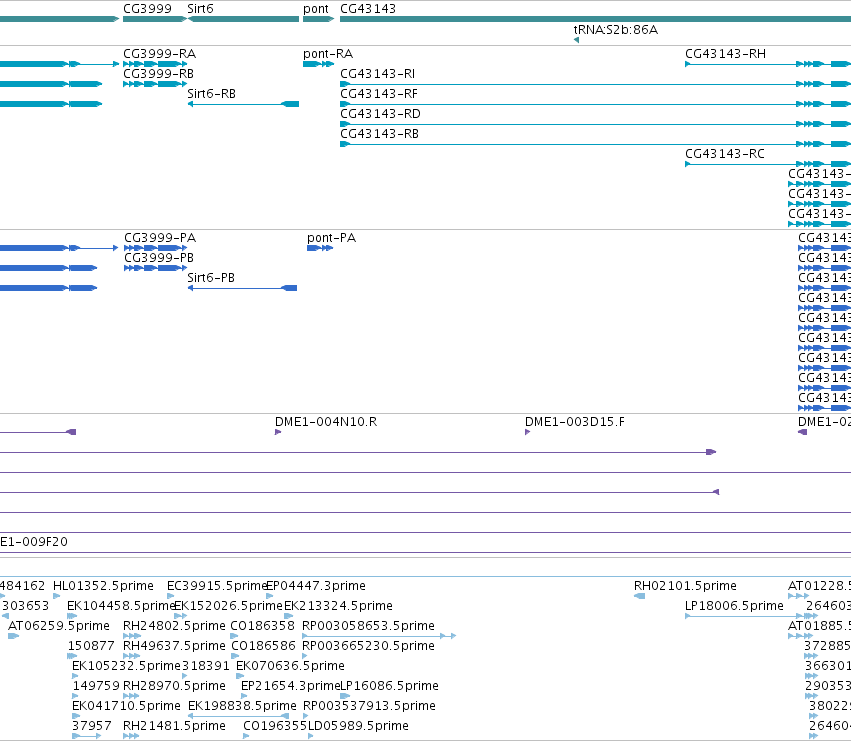Viewport: 851px width, 741px height.
Task: Click the EP04447.3prime EST label
Action: [316, 586]
